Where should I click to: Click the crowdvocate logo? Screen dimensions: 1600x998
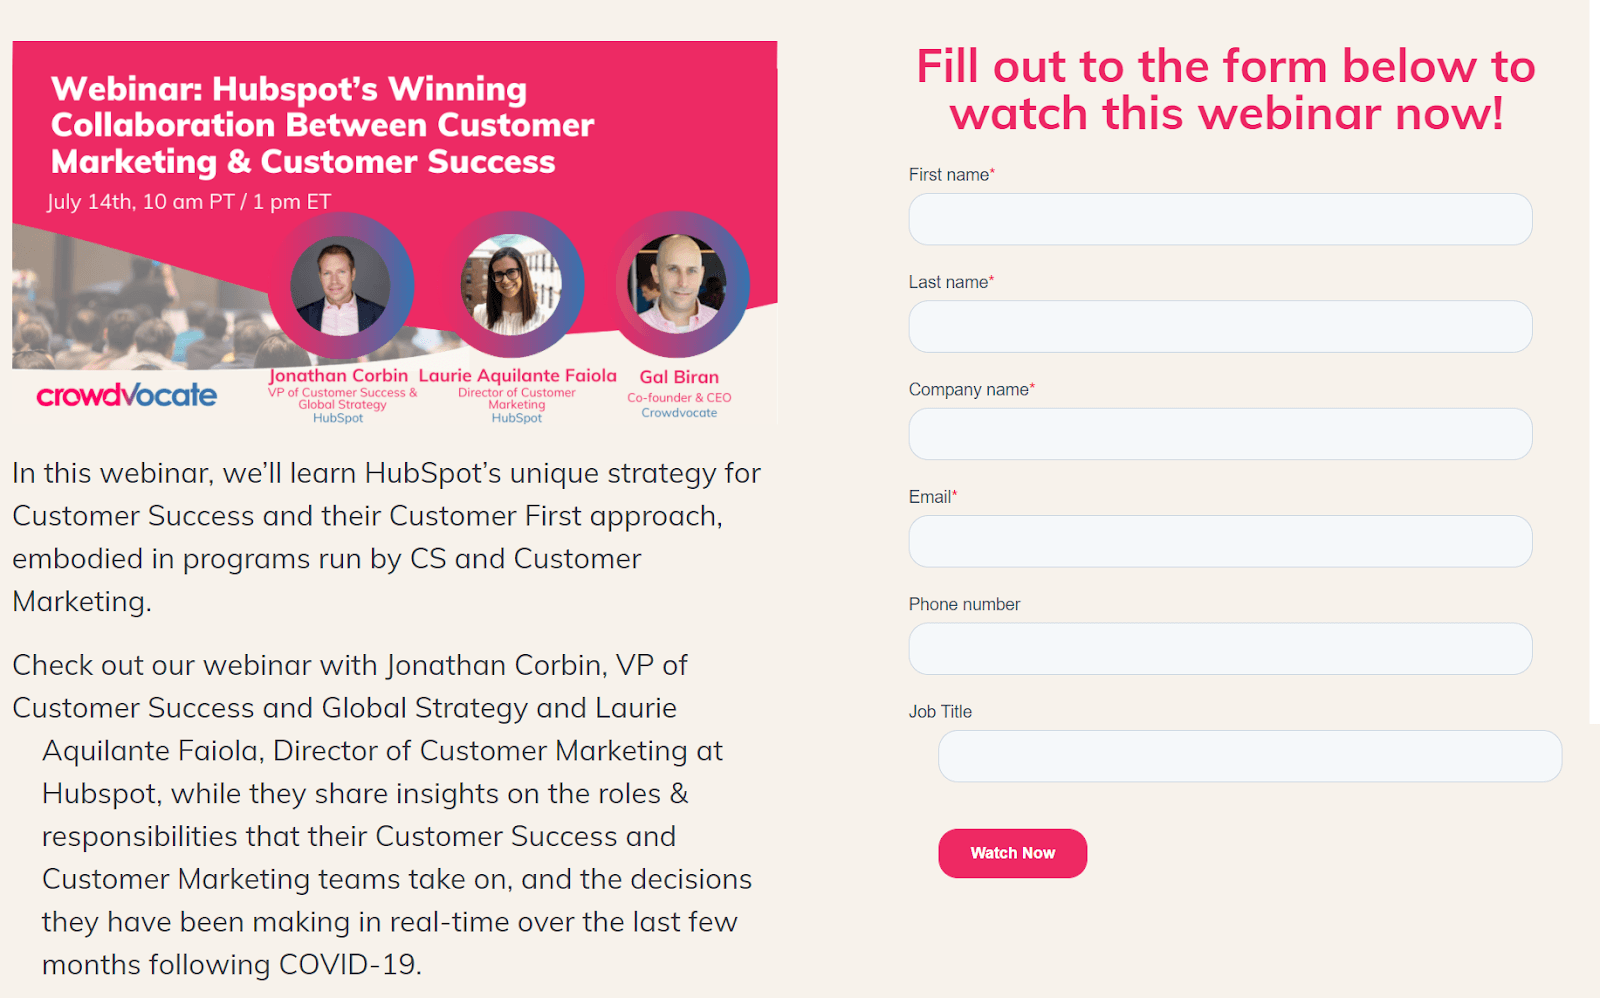126,394
